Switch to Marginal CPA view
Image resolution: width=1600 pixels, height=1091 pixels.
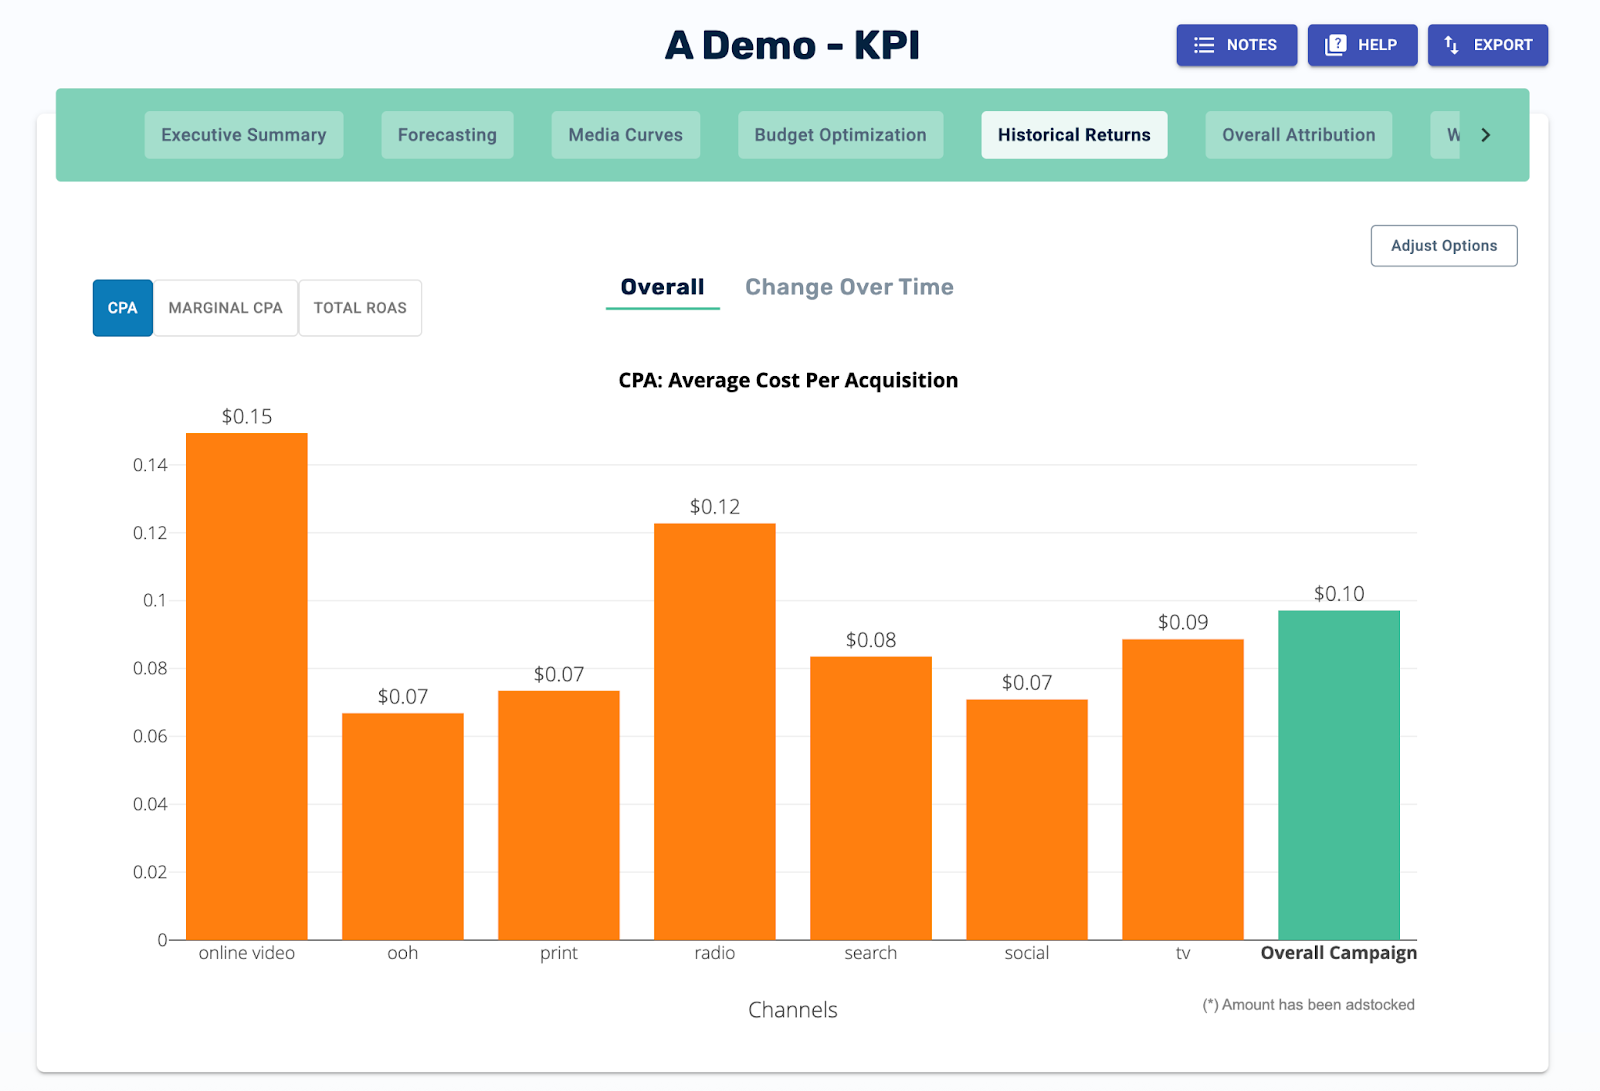click(x=225, y=308)
